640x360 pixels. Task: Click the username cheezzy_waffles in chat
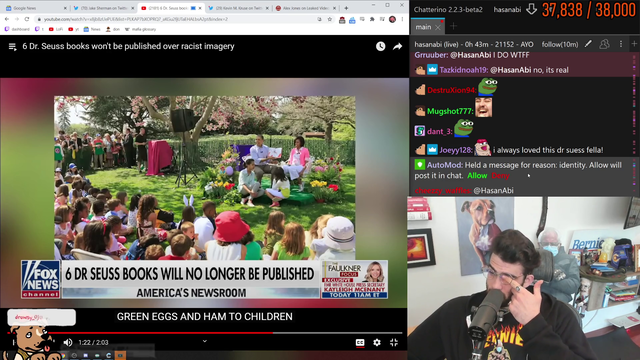442,191
